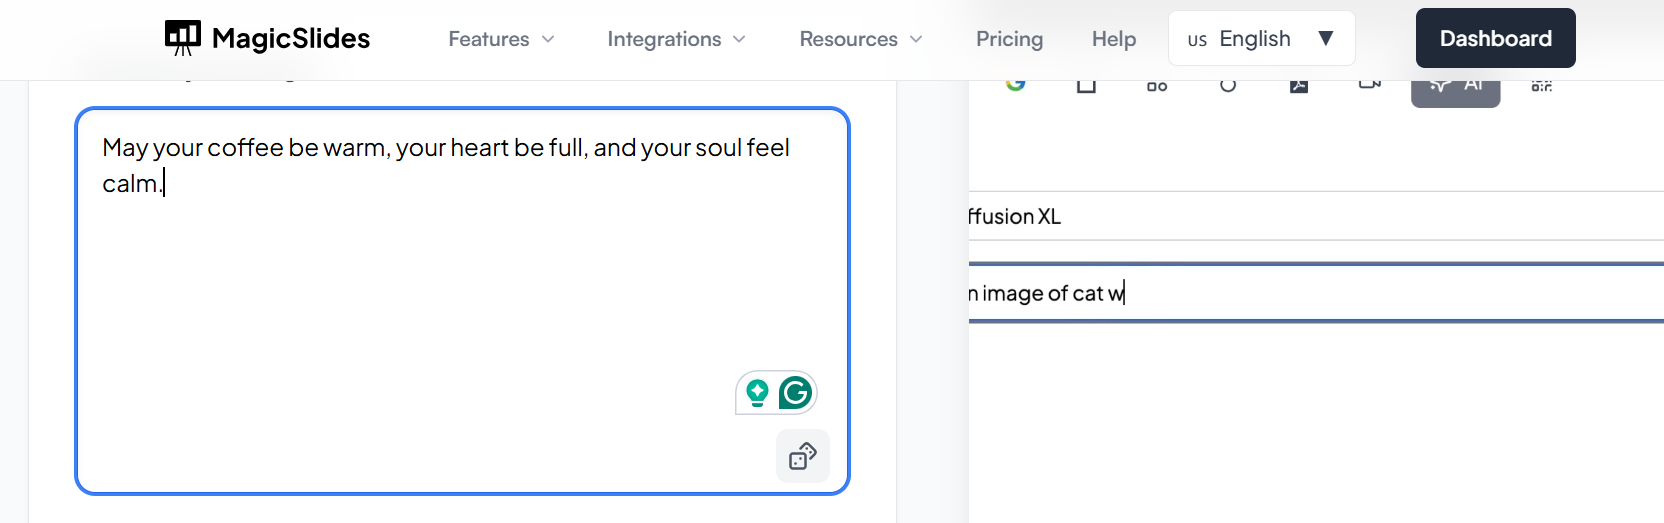This screenshot has height=523, width=1664.
Task: Go to the Pricing page
Action: coord(1009,39)
